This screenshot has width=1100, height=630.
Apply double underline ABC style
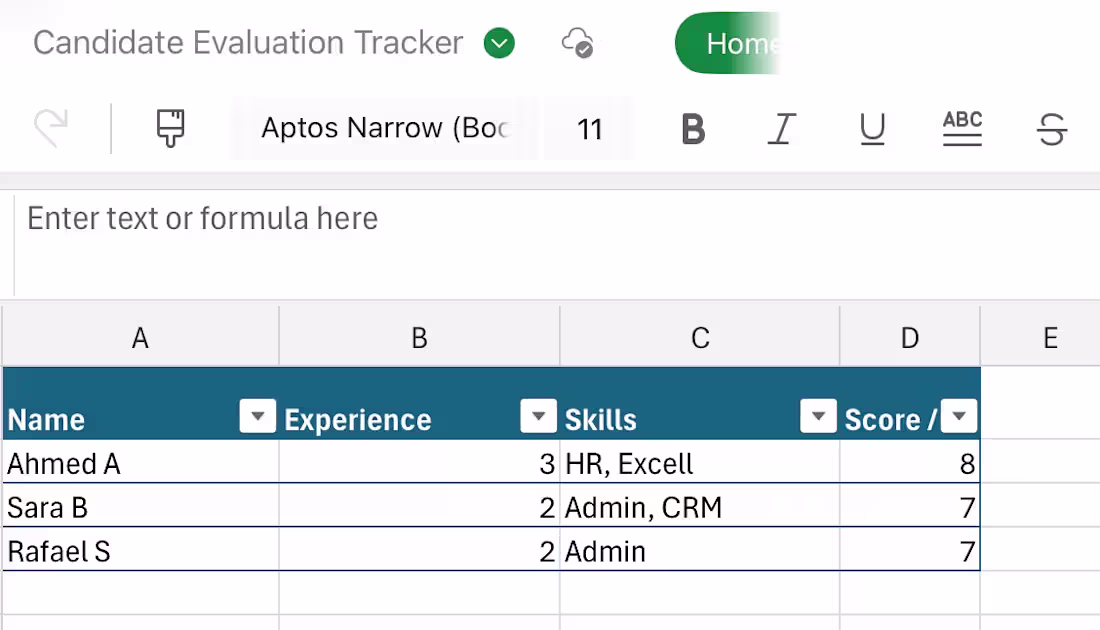[x=962, y=129]
